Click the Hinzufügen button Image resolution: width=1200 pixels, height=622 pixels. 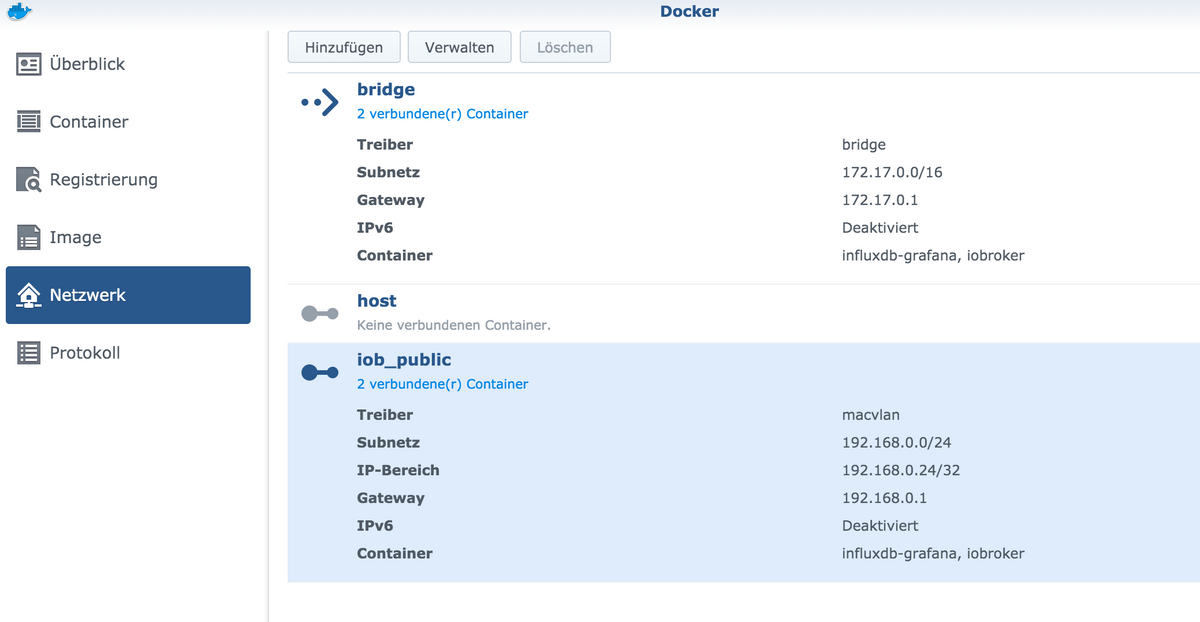pos(344,47)
